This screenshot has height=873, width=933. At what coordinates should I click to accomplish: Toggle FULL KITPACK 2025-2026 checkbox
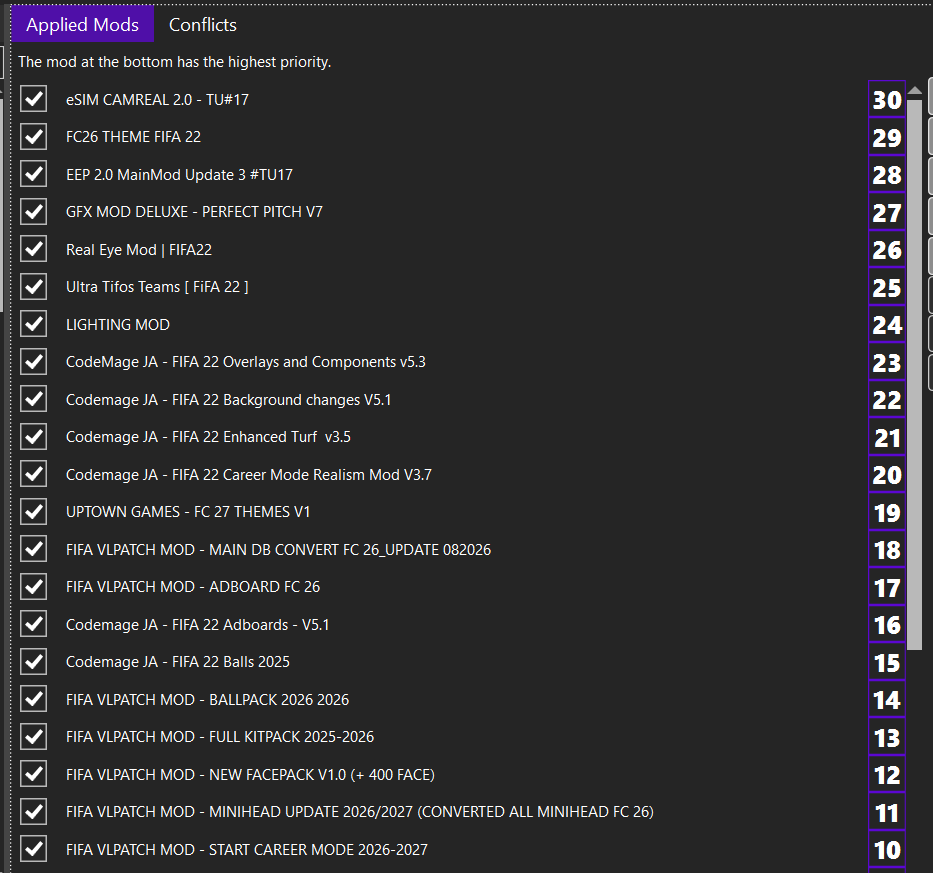pyautogui.click(x=33, y=736)
